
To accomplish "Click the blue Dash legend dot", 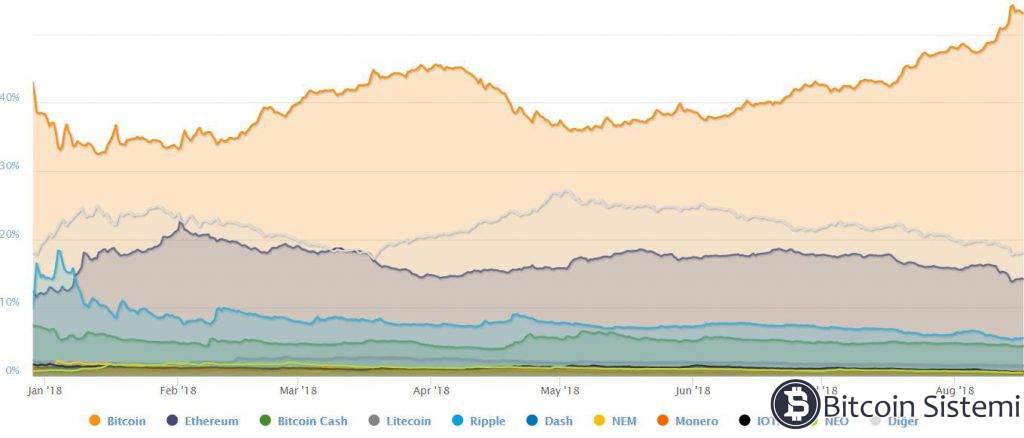I will (x=533, y=421).
